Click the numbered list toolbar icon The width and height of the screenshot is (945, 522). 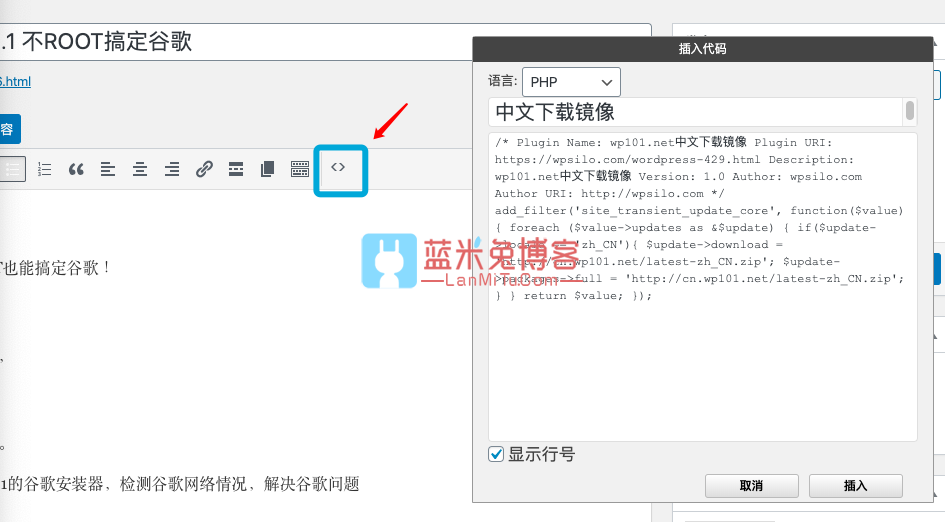pos(44,169)
